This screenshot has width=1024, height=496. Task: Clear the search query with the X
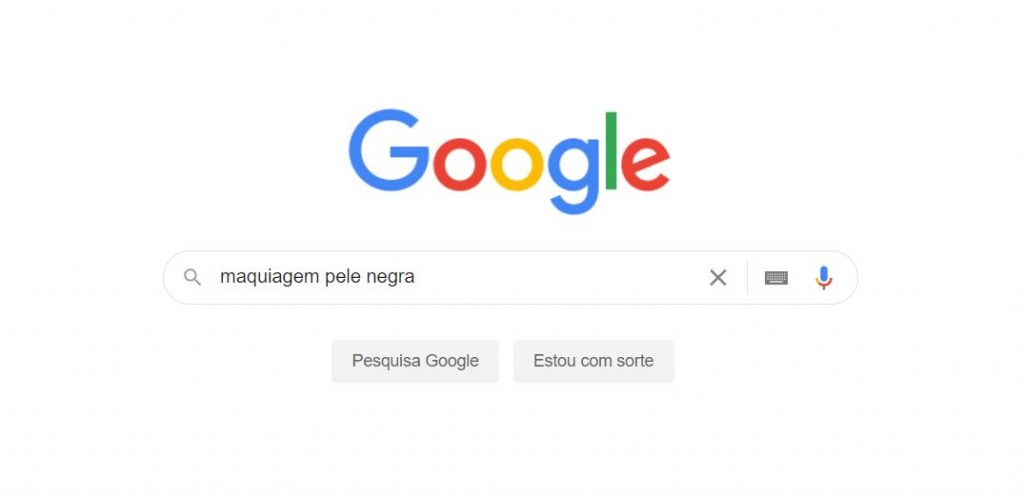tap(718, 277)
